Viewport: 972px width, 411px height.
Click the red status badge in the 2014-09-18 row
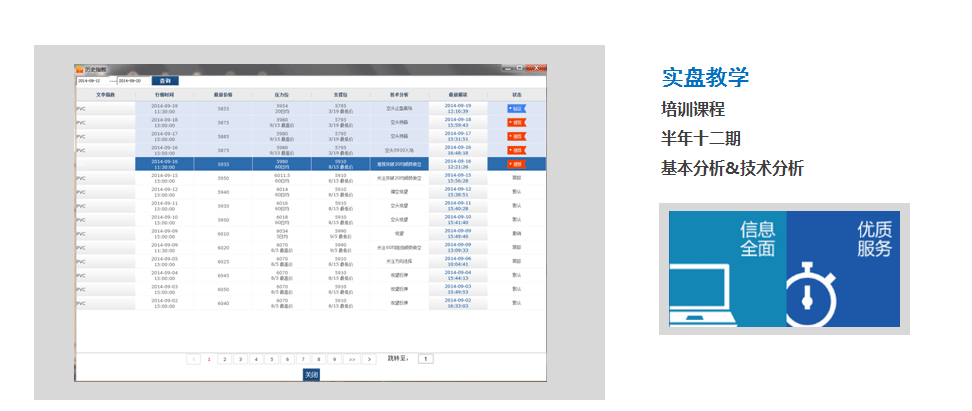pyautogui.click(x=516, y=122)
